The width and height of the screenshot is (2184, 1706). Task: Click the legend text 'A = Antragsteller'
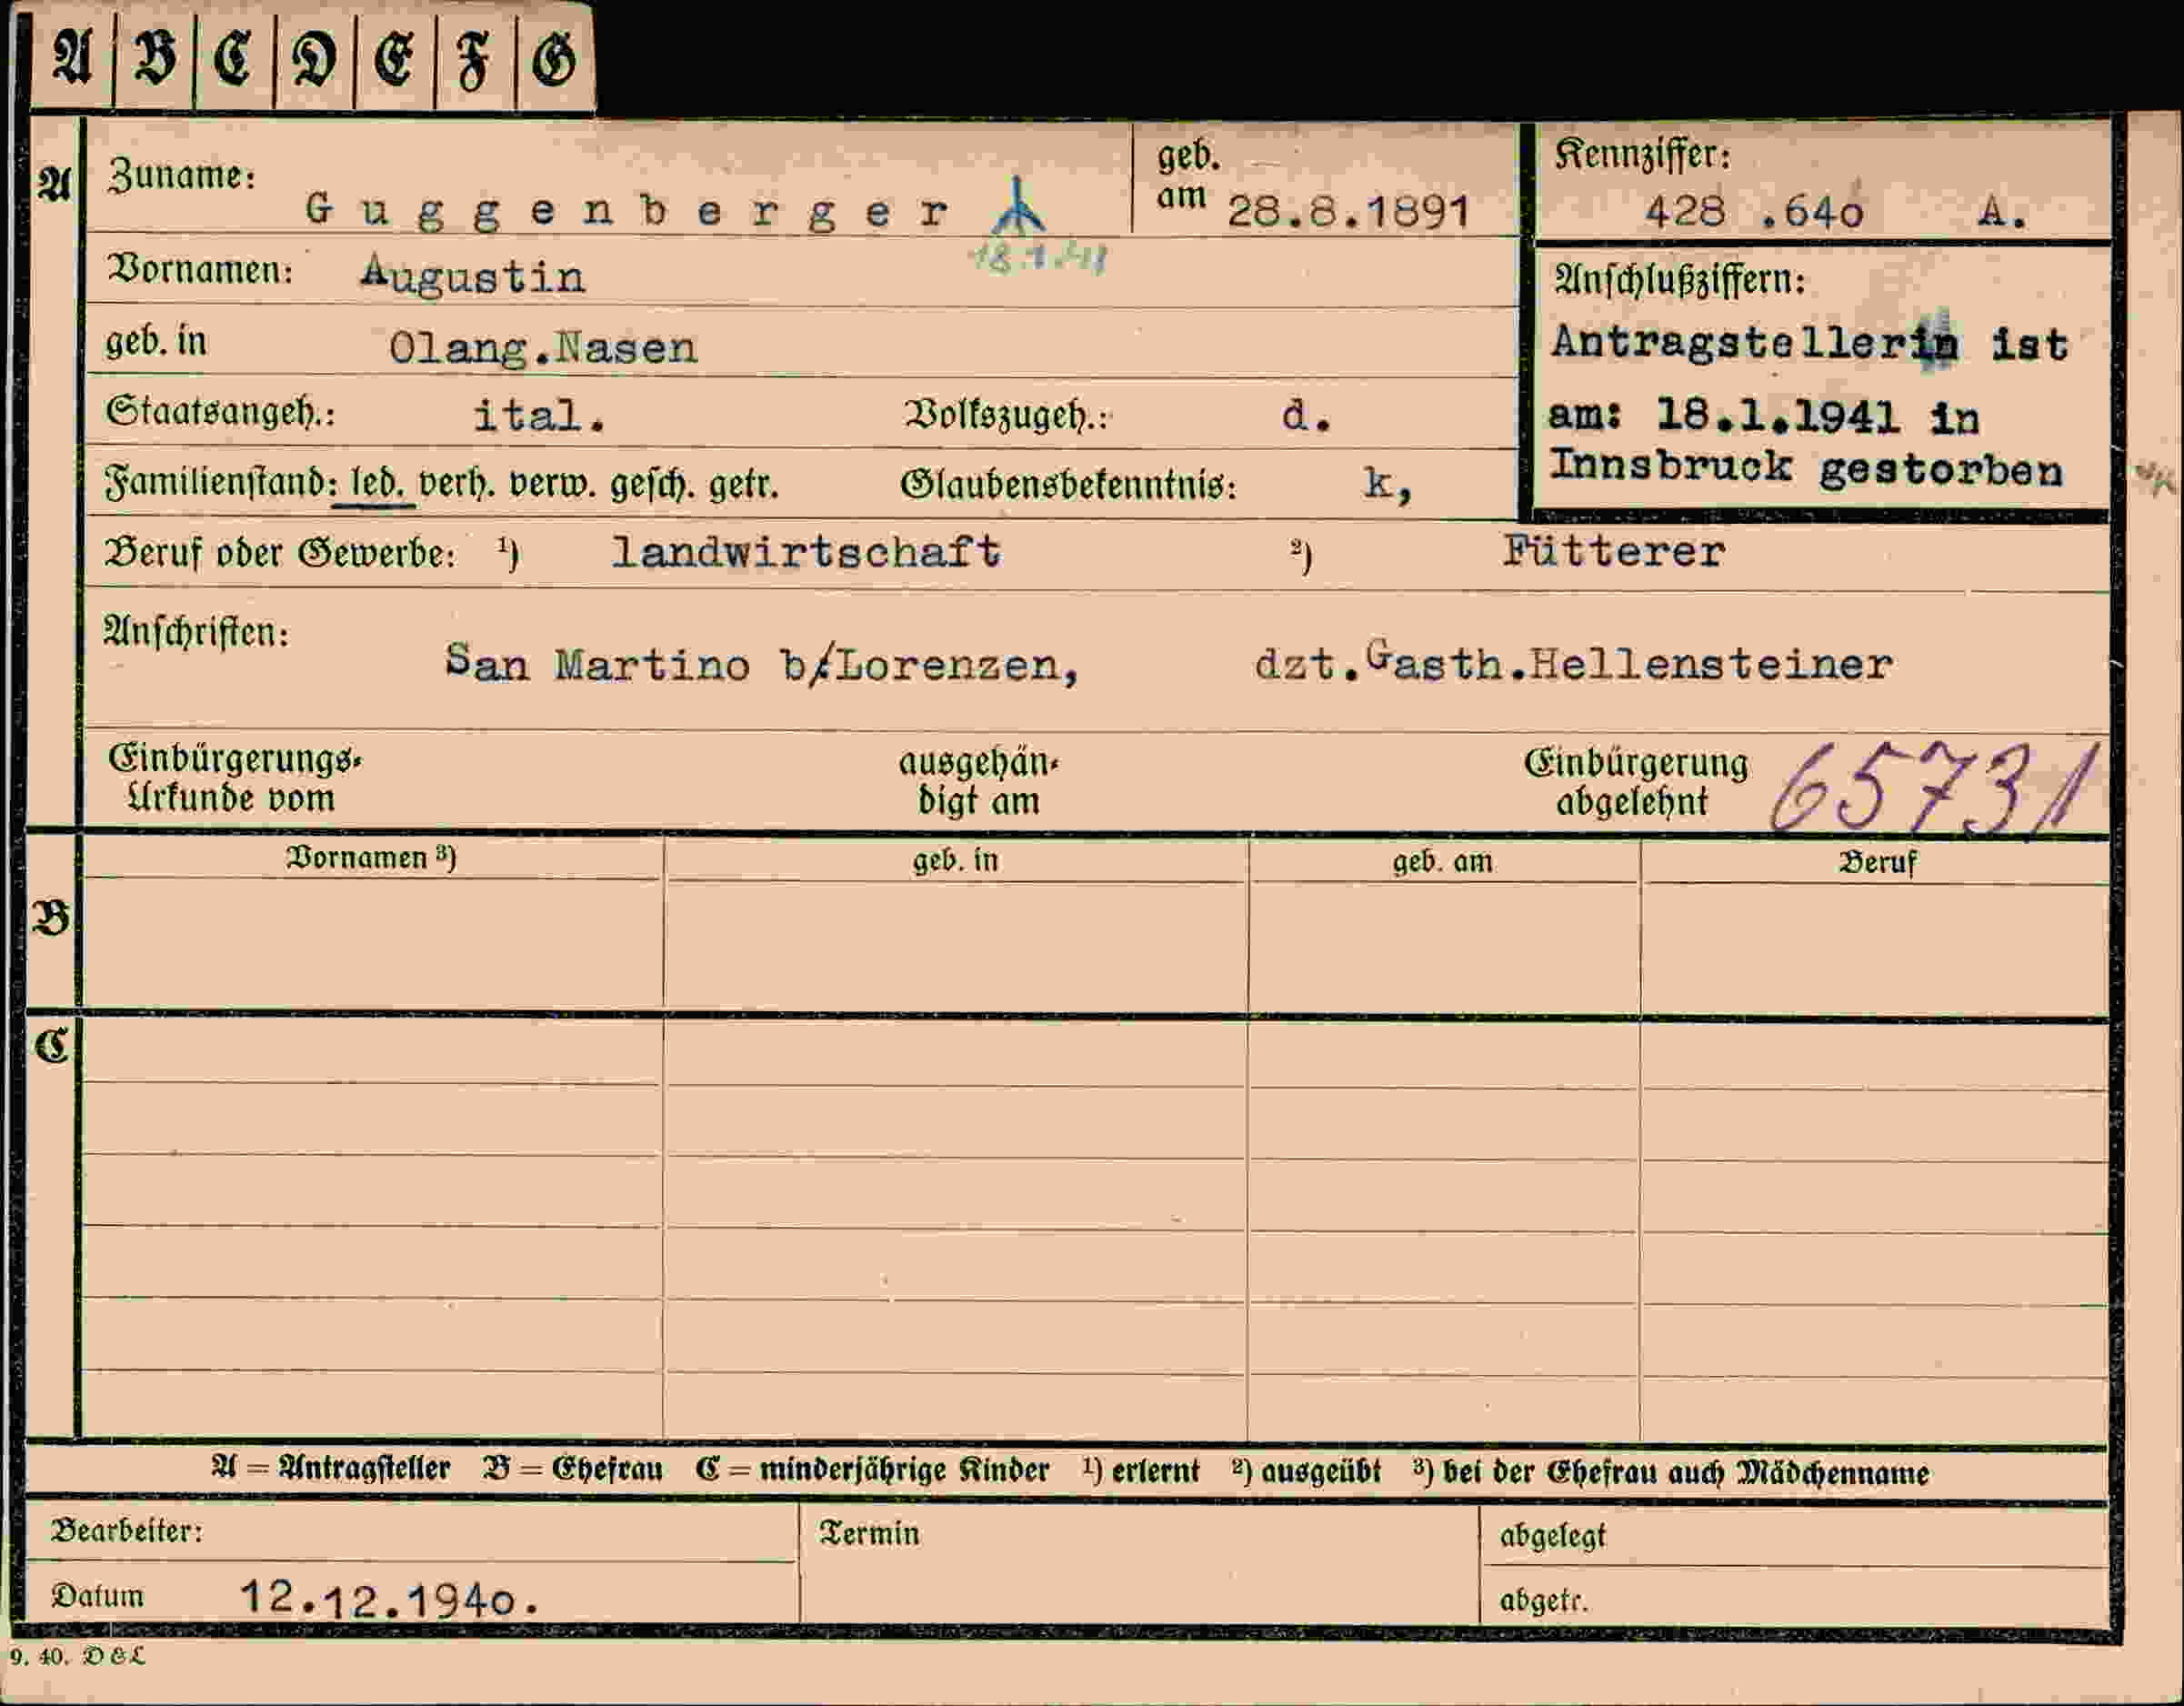pyautogui.click(x=331, y=1469)
